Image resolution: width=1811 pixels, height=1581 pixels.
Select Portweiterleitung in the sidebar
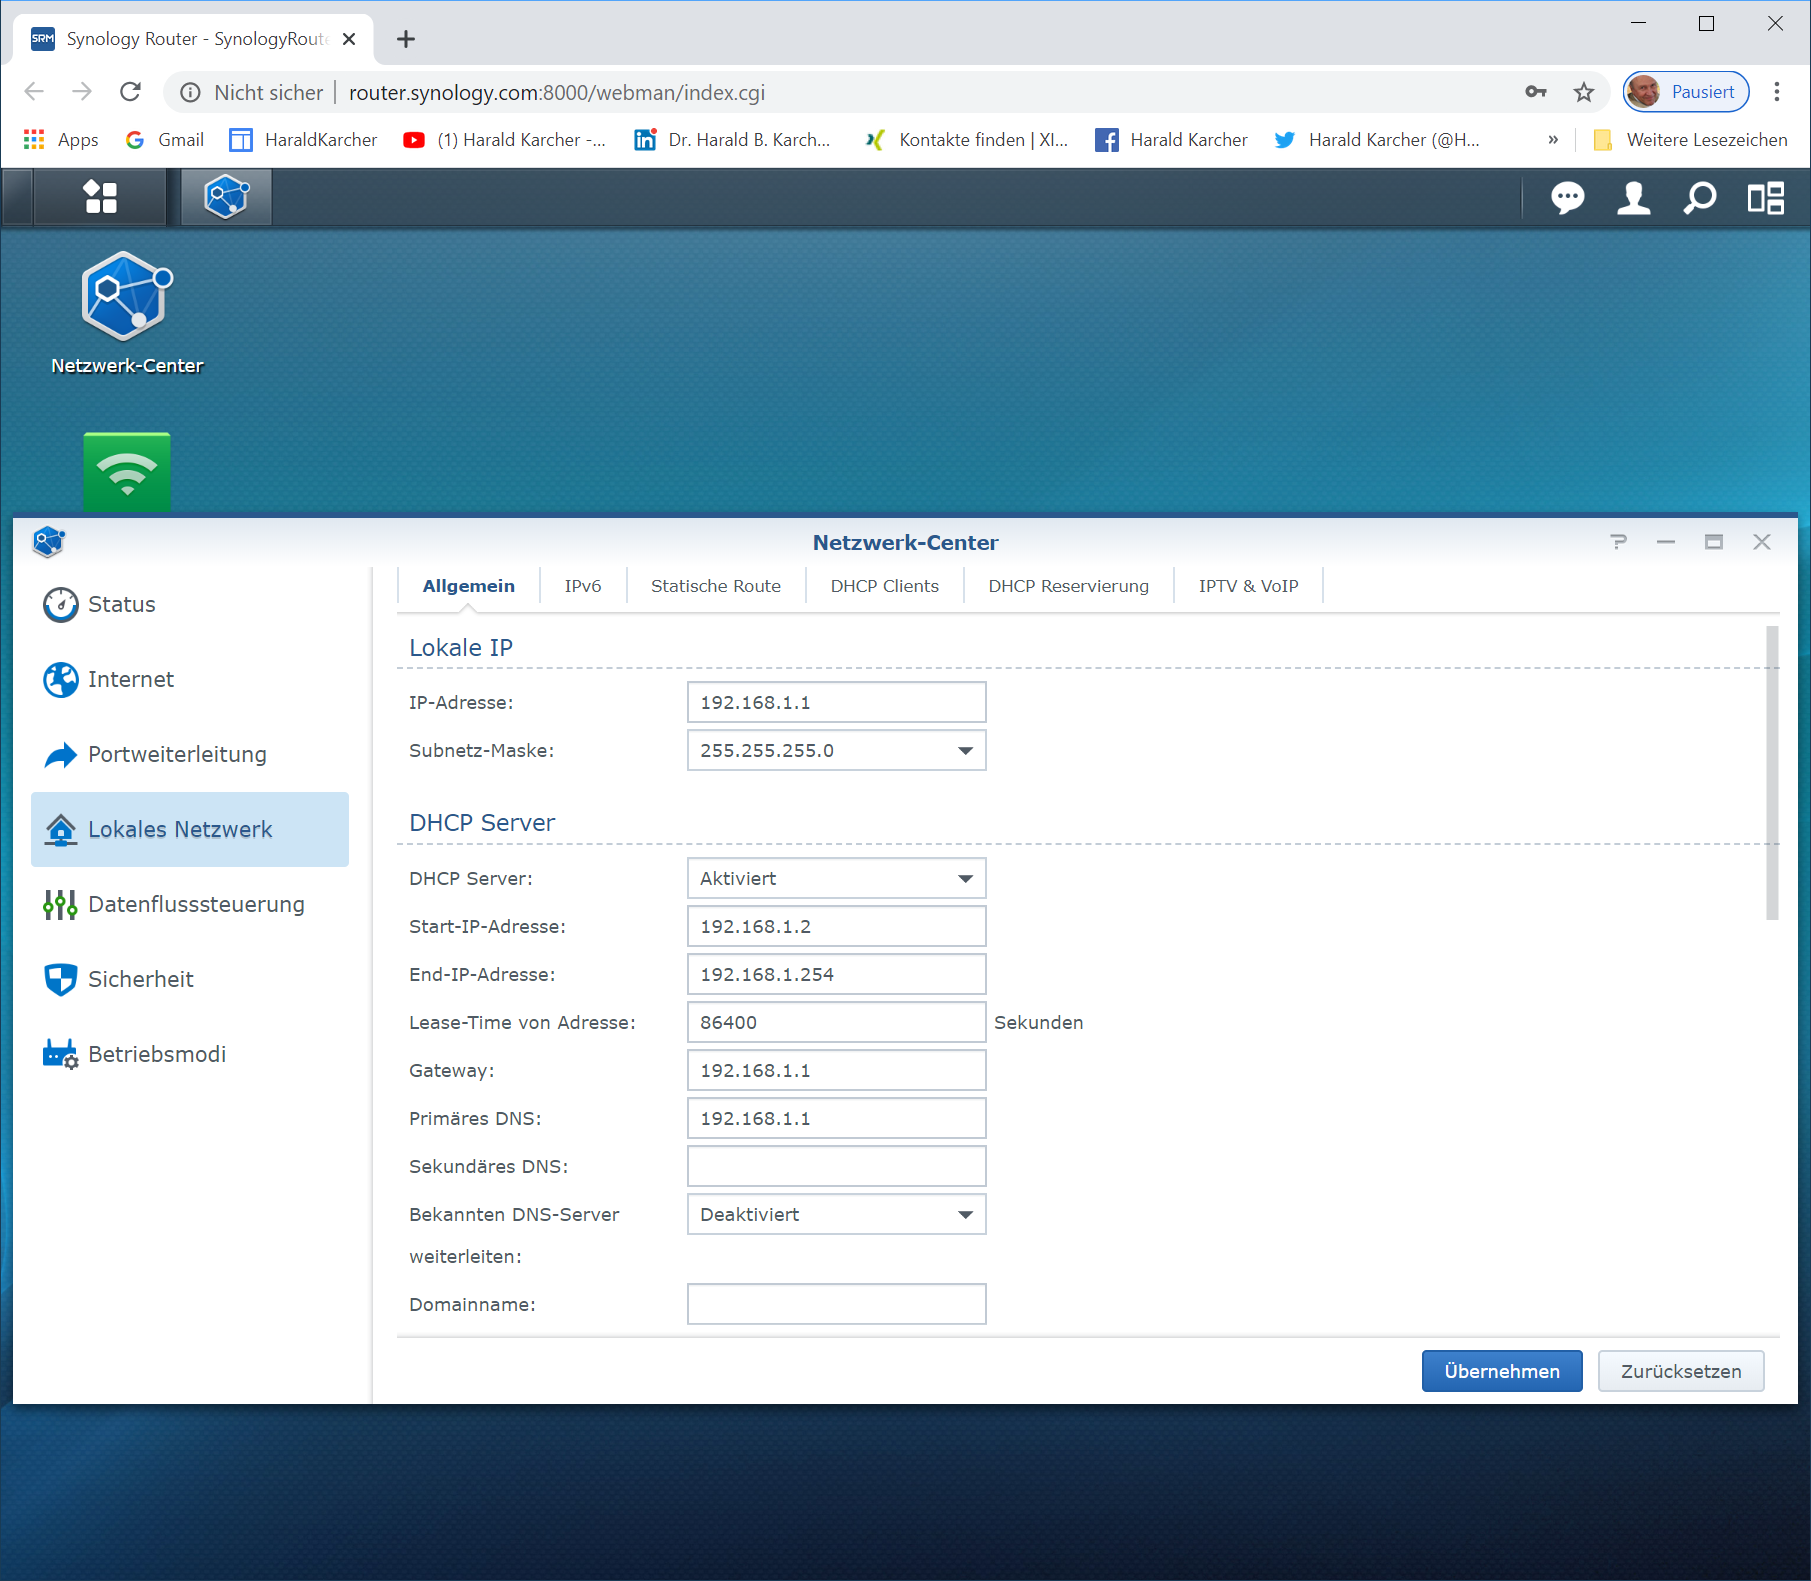[x=177, y=755]
